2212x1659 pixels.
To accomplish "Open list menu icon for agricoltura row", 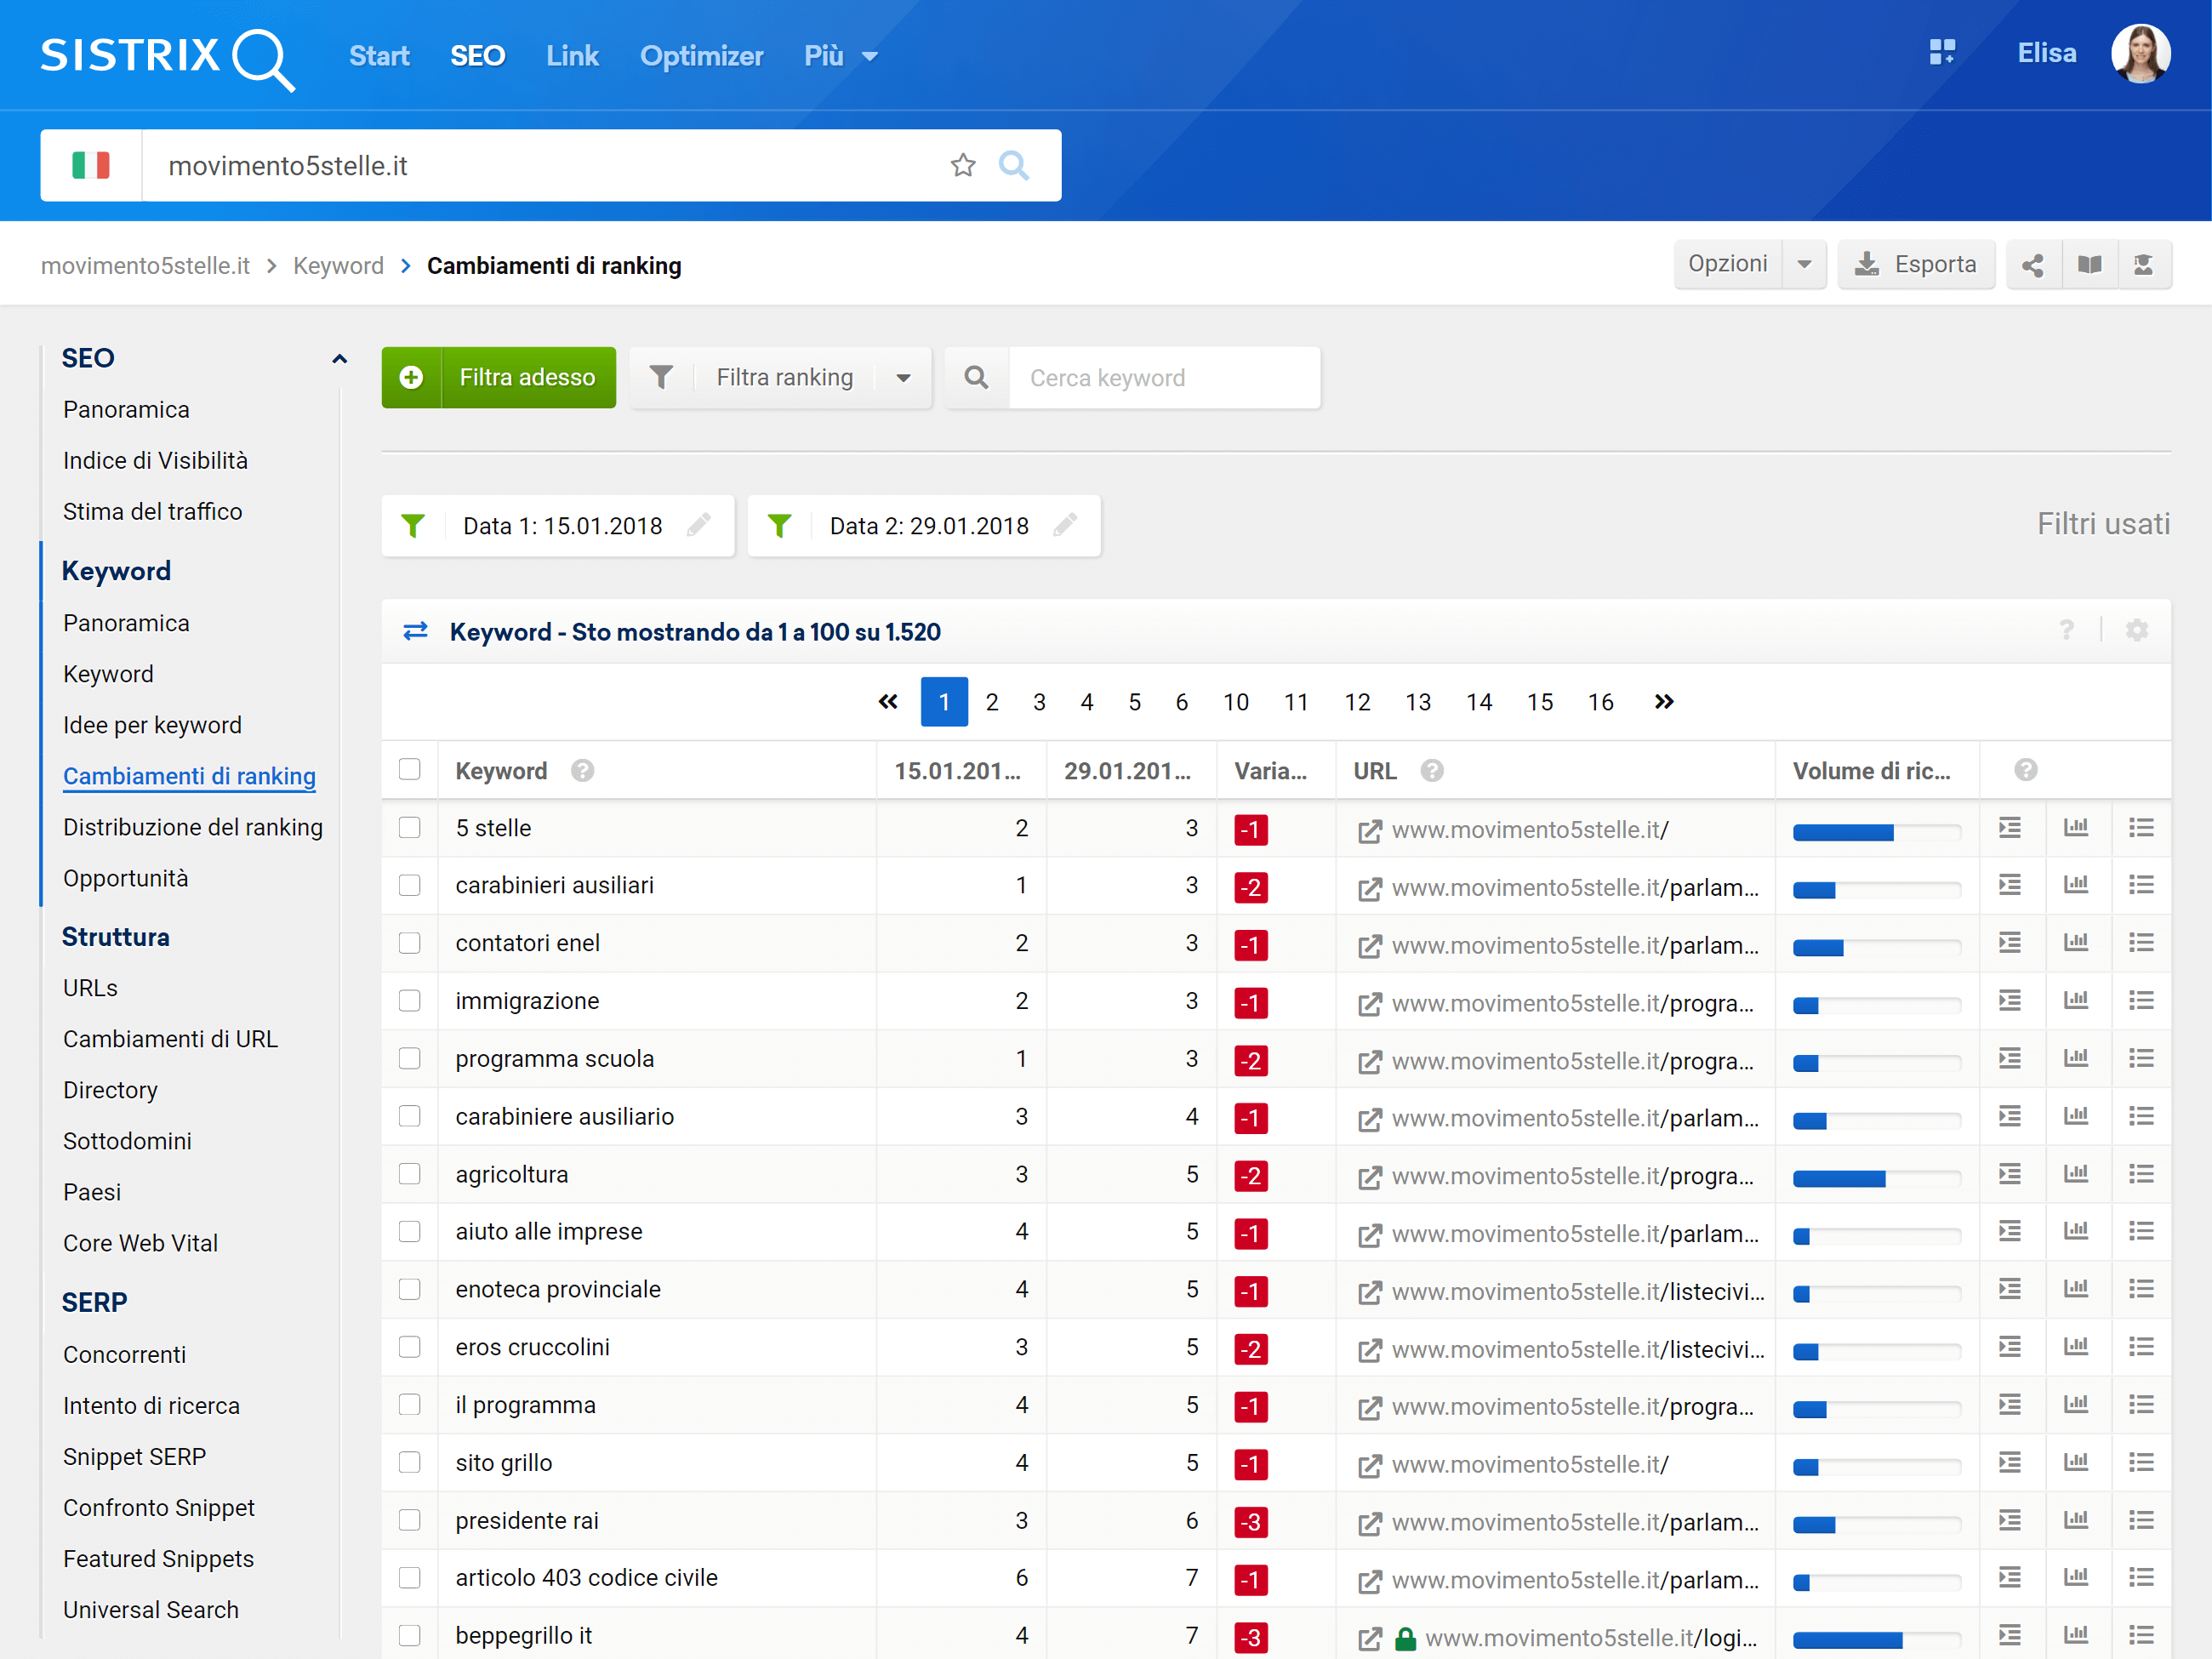I will (x=2141, y=1174).
